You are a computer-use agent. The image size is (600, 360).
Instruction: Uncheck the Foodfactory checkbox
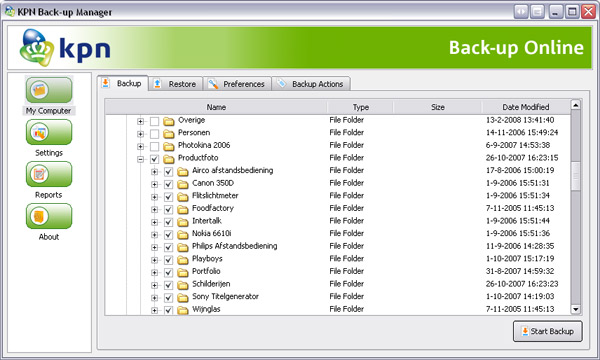(168, 210)
